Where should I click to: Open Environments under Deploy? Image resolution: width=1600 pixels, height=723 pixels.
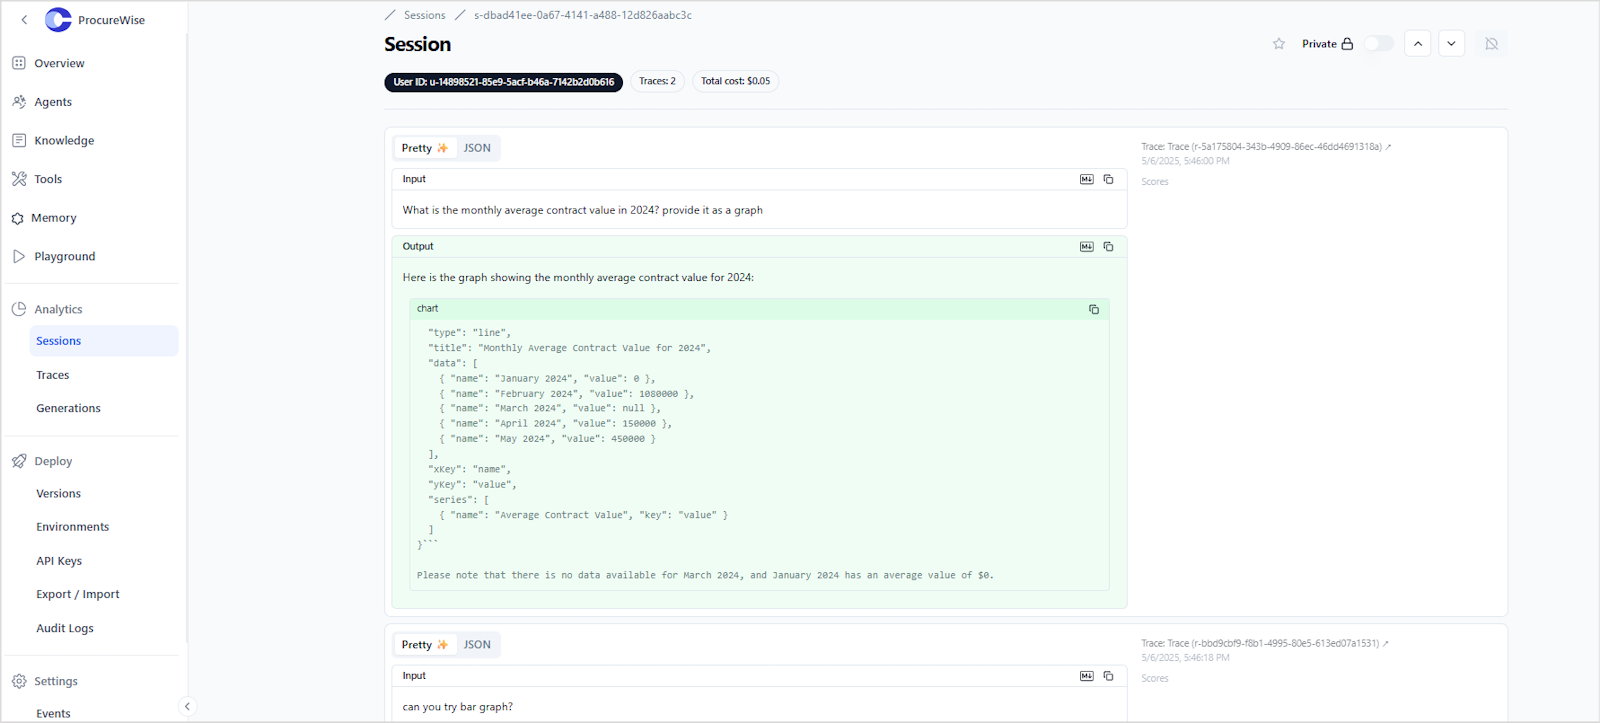point(73,527)
